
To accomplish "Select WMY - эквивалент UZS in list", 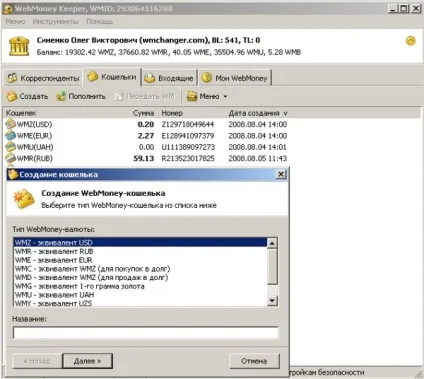I will (x=140, y=303).
